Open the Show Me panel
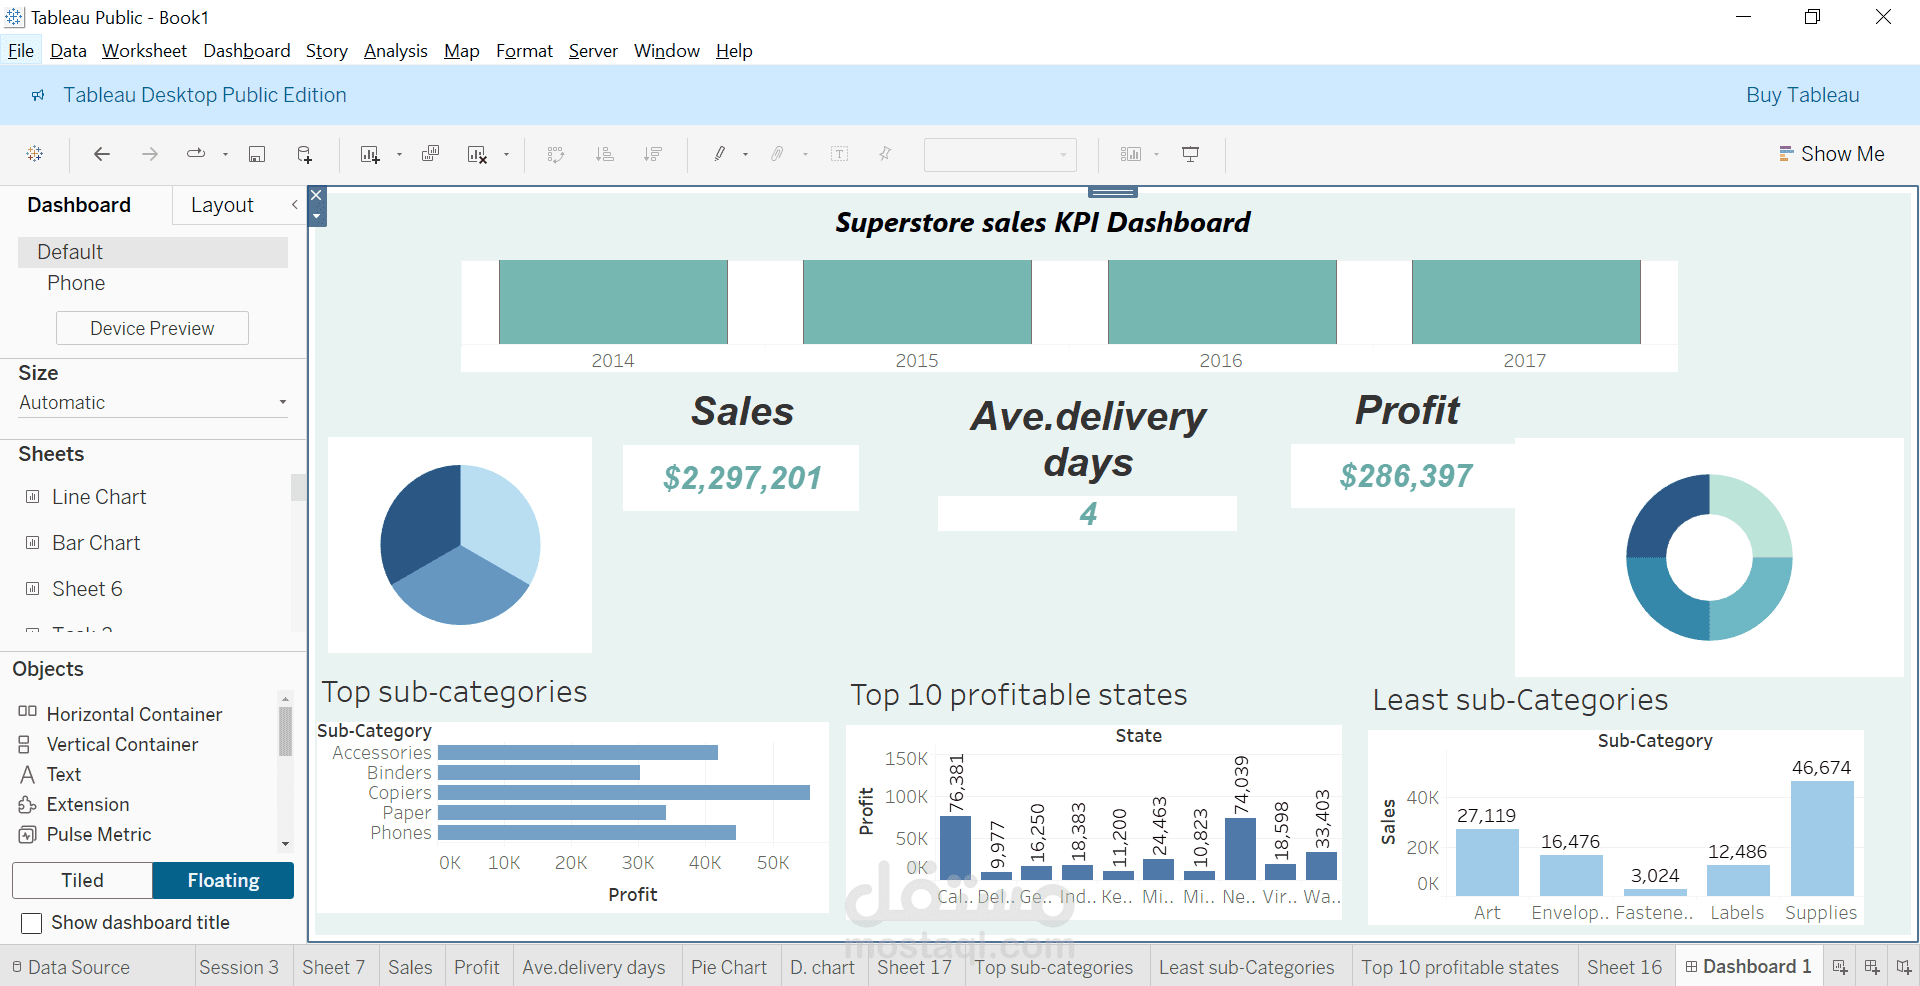1920x986 pixels. 1832,154
